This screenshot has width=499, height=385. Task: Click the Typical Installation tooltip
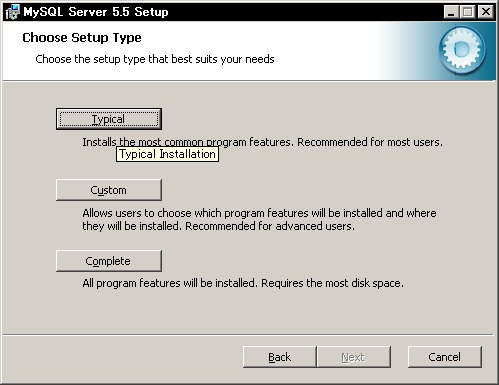[167, 154]
